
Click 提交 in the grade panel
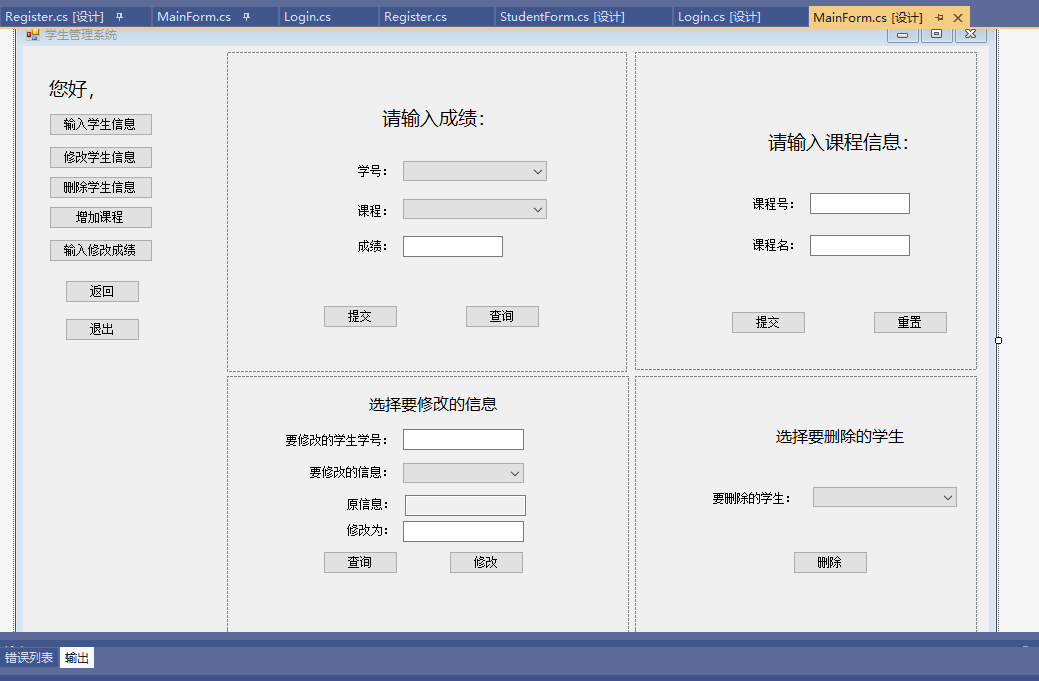[360, 317]
